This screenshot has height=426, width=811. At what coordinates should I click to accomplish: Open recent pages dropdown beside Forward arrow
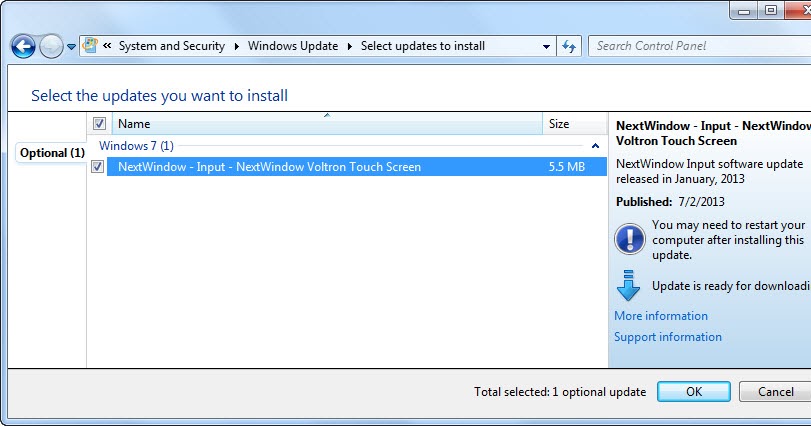[71, 47]
